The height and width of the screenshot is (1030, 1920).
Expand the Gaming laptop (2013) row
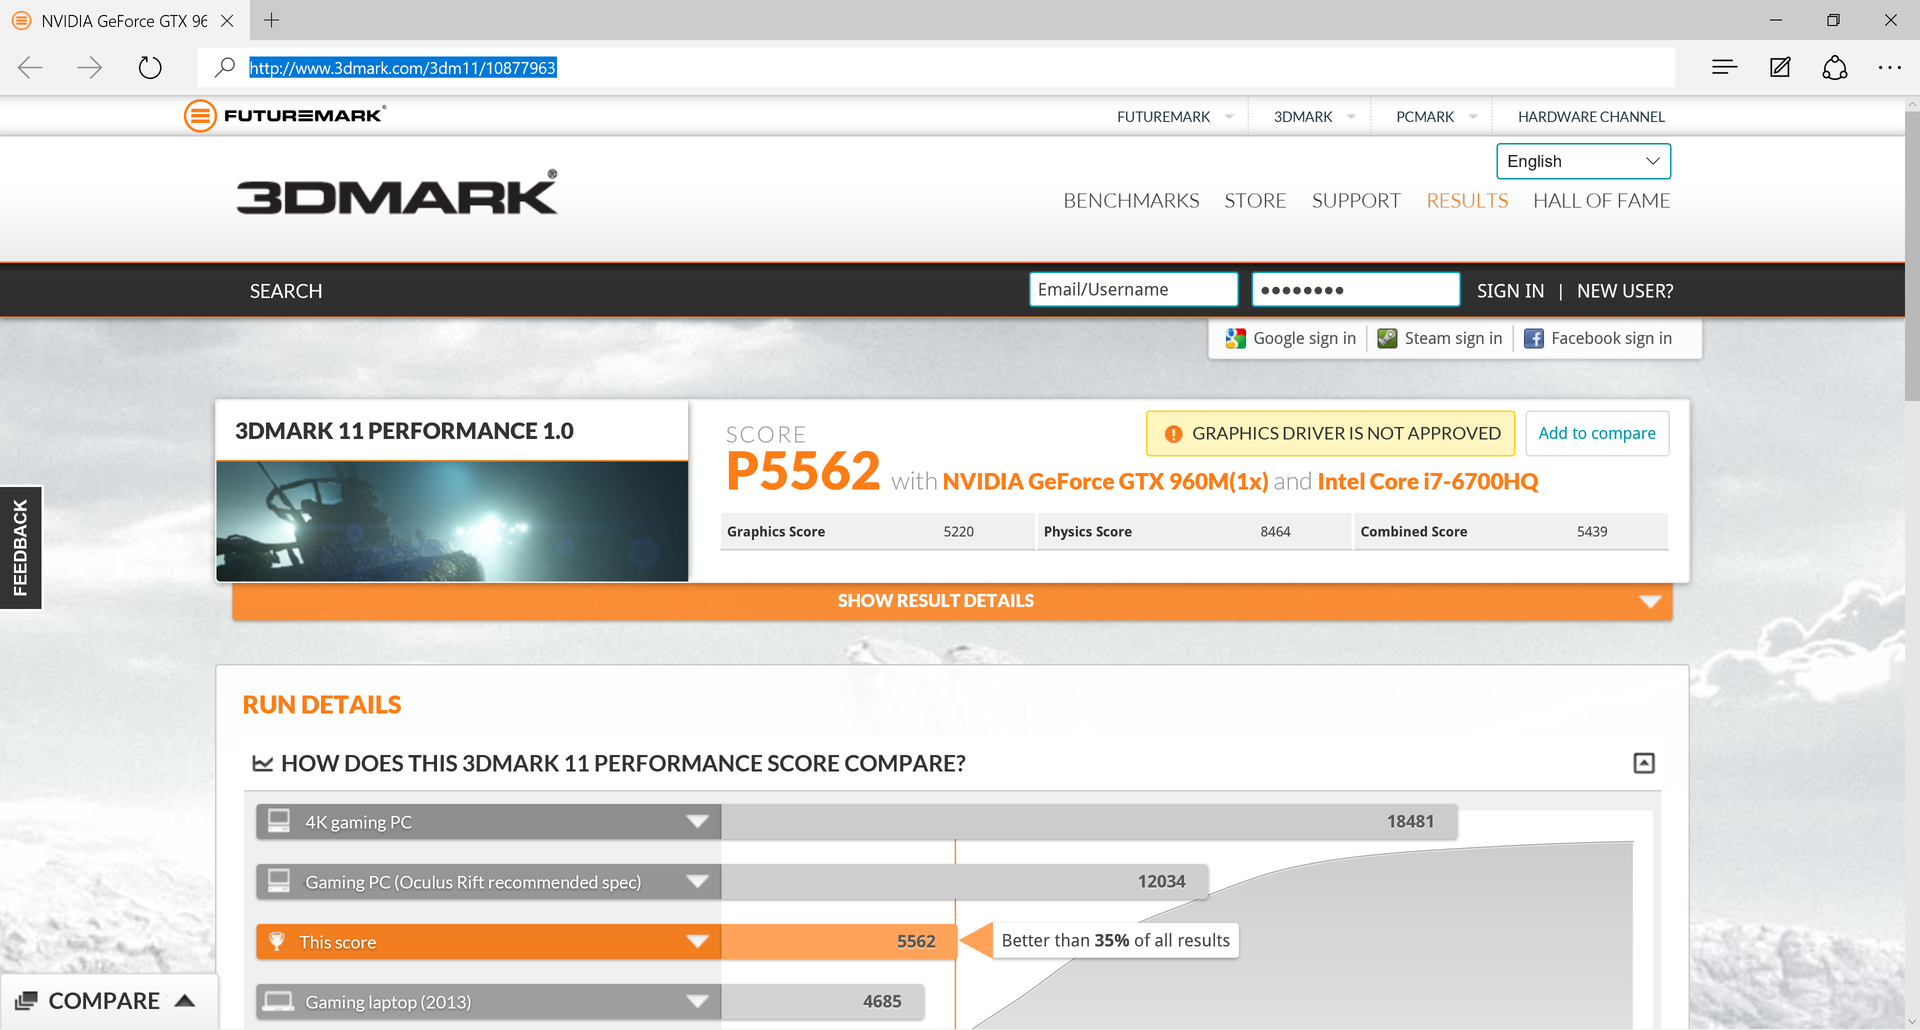coord(698,1002)
